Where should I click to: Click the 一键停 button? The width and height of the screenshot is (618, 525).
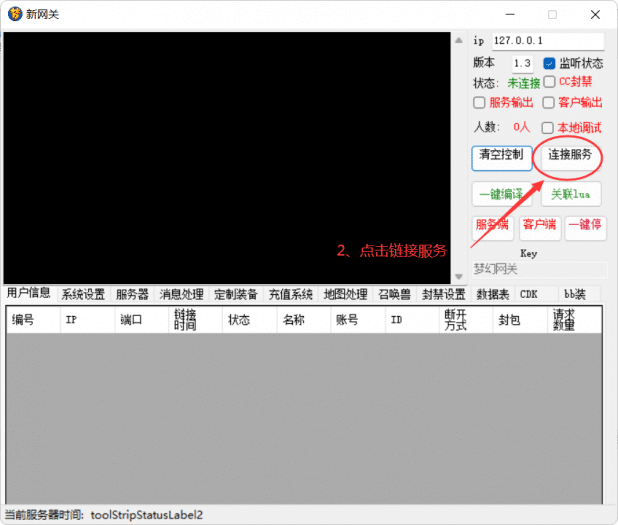[585, 228]
